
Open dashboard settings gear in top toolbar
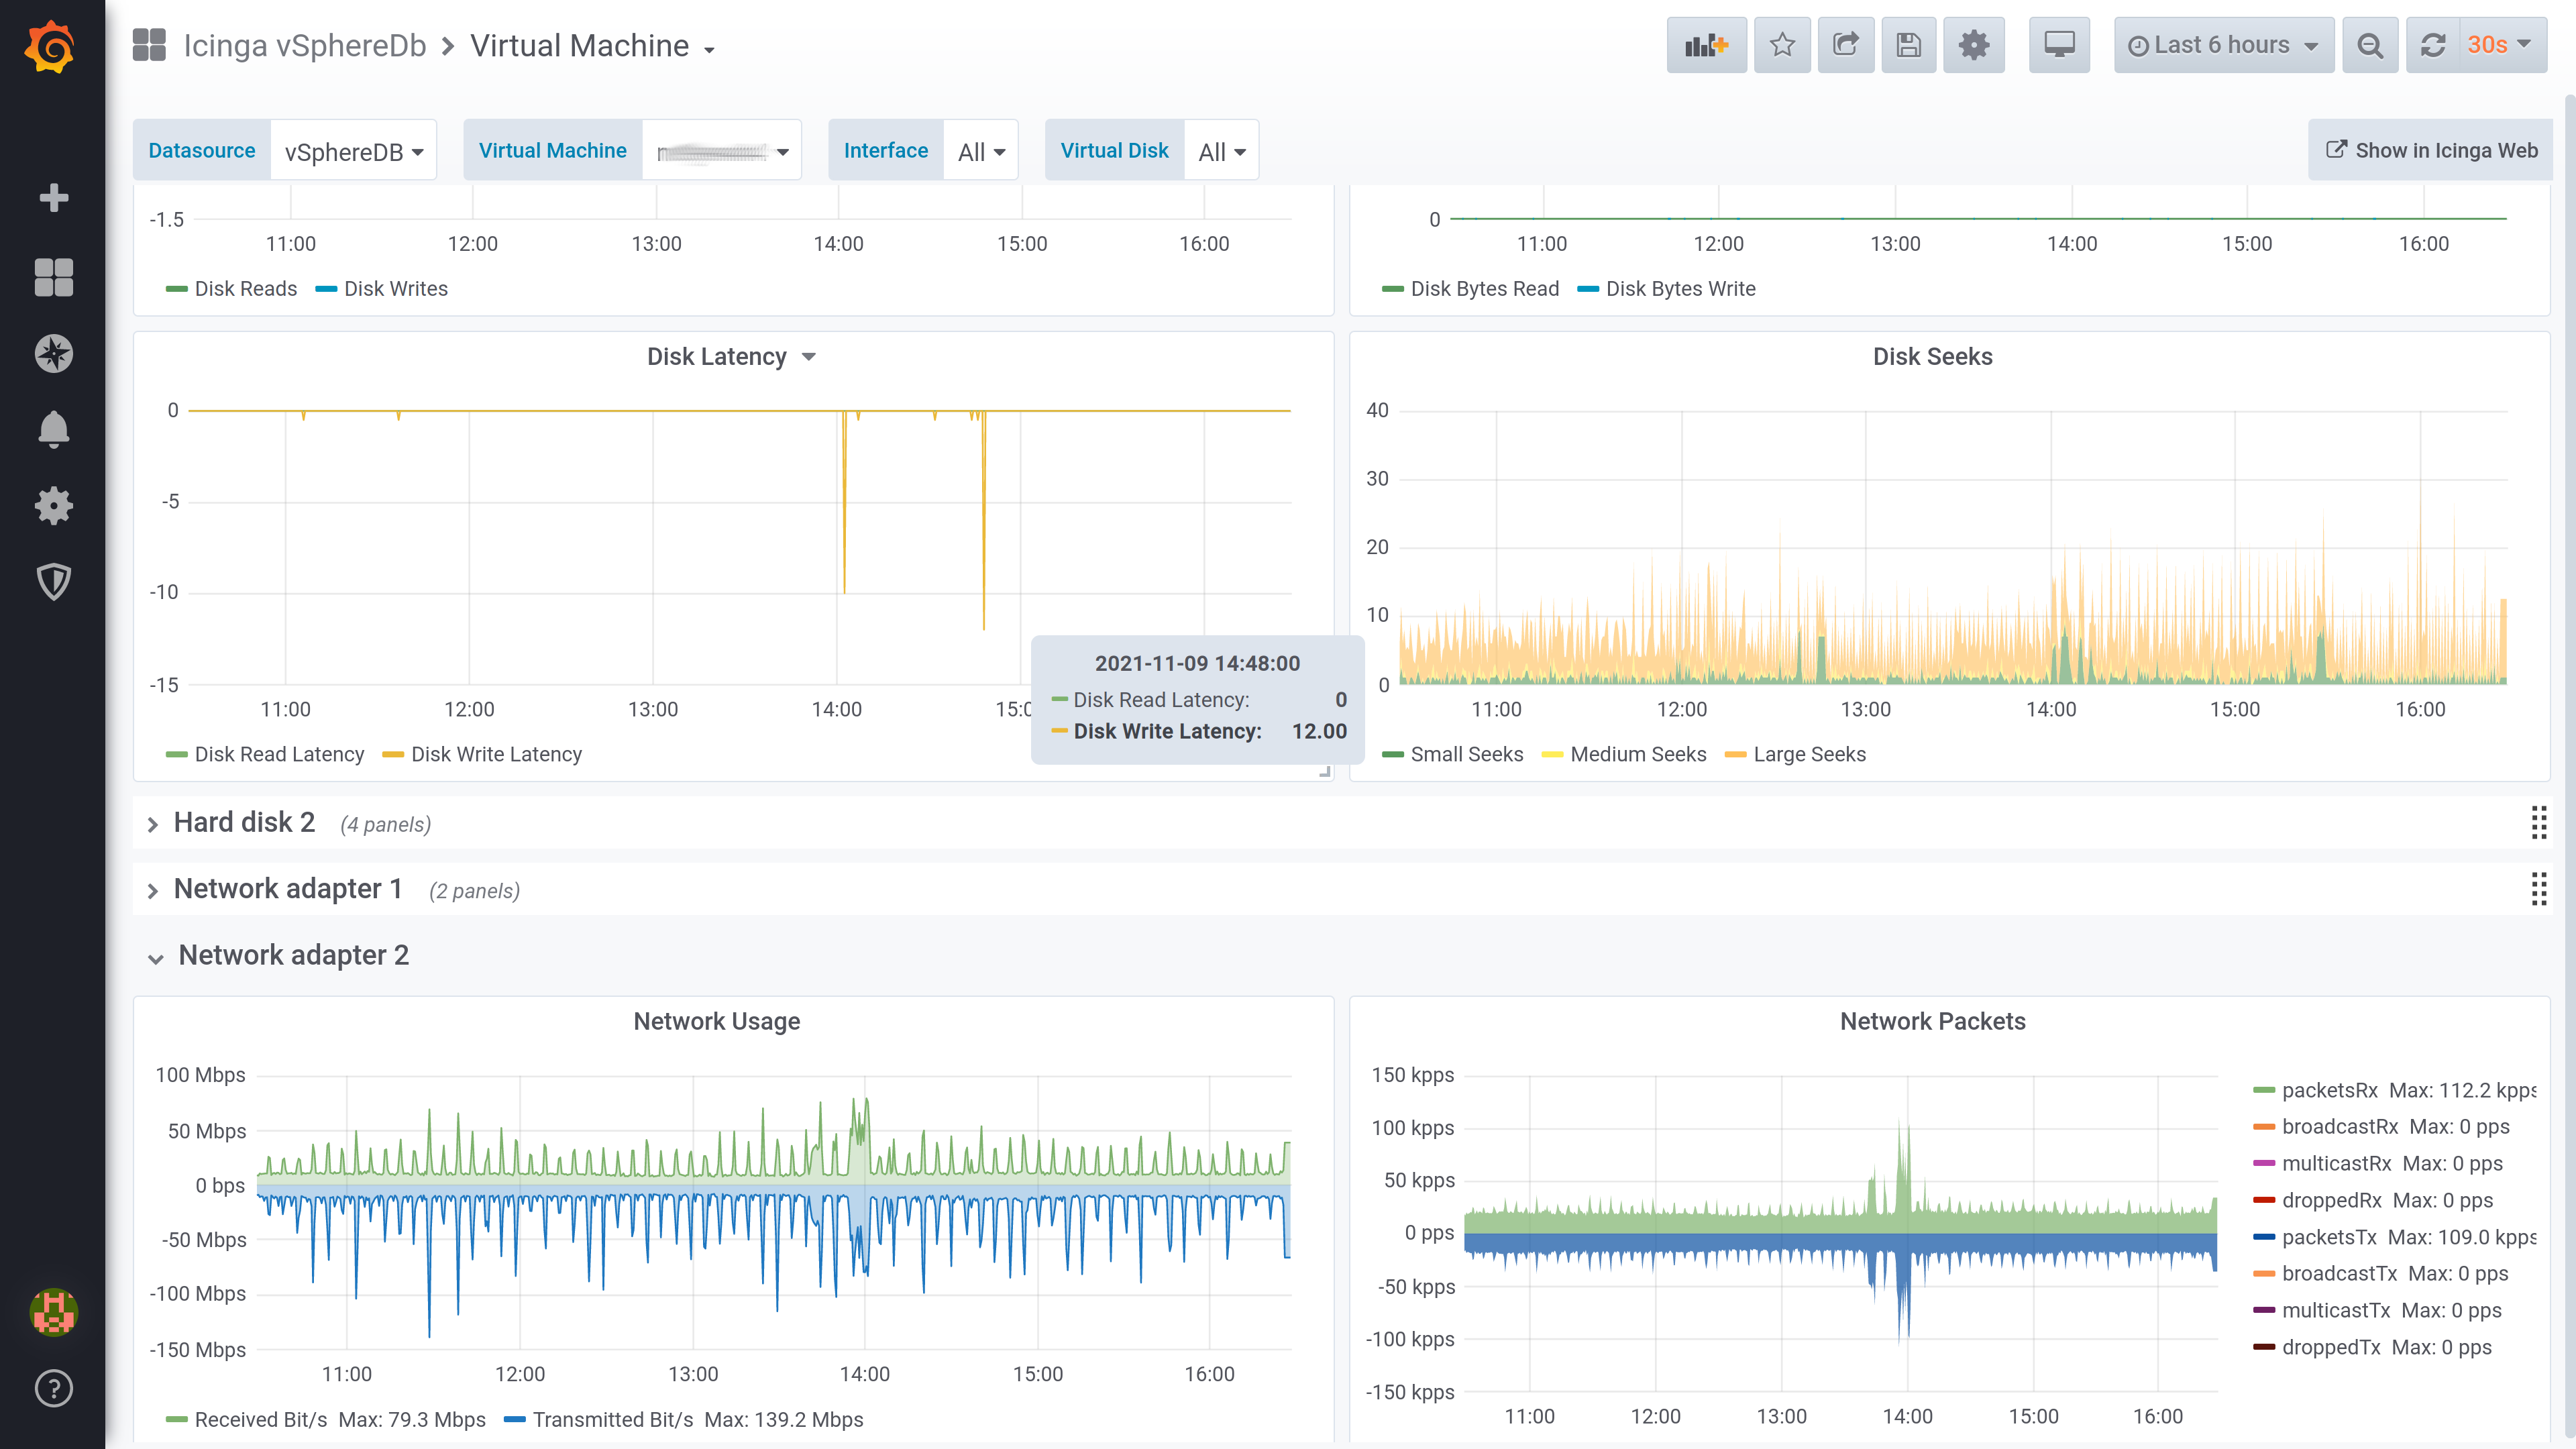pyautogui.click(x=1973, y=45)
